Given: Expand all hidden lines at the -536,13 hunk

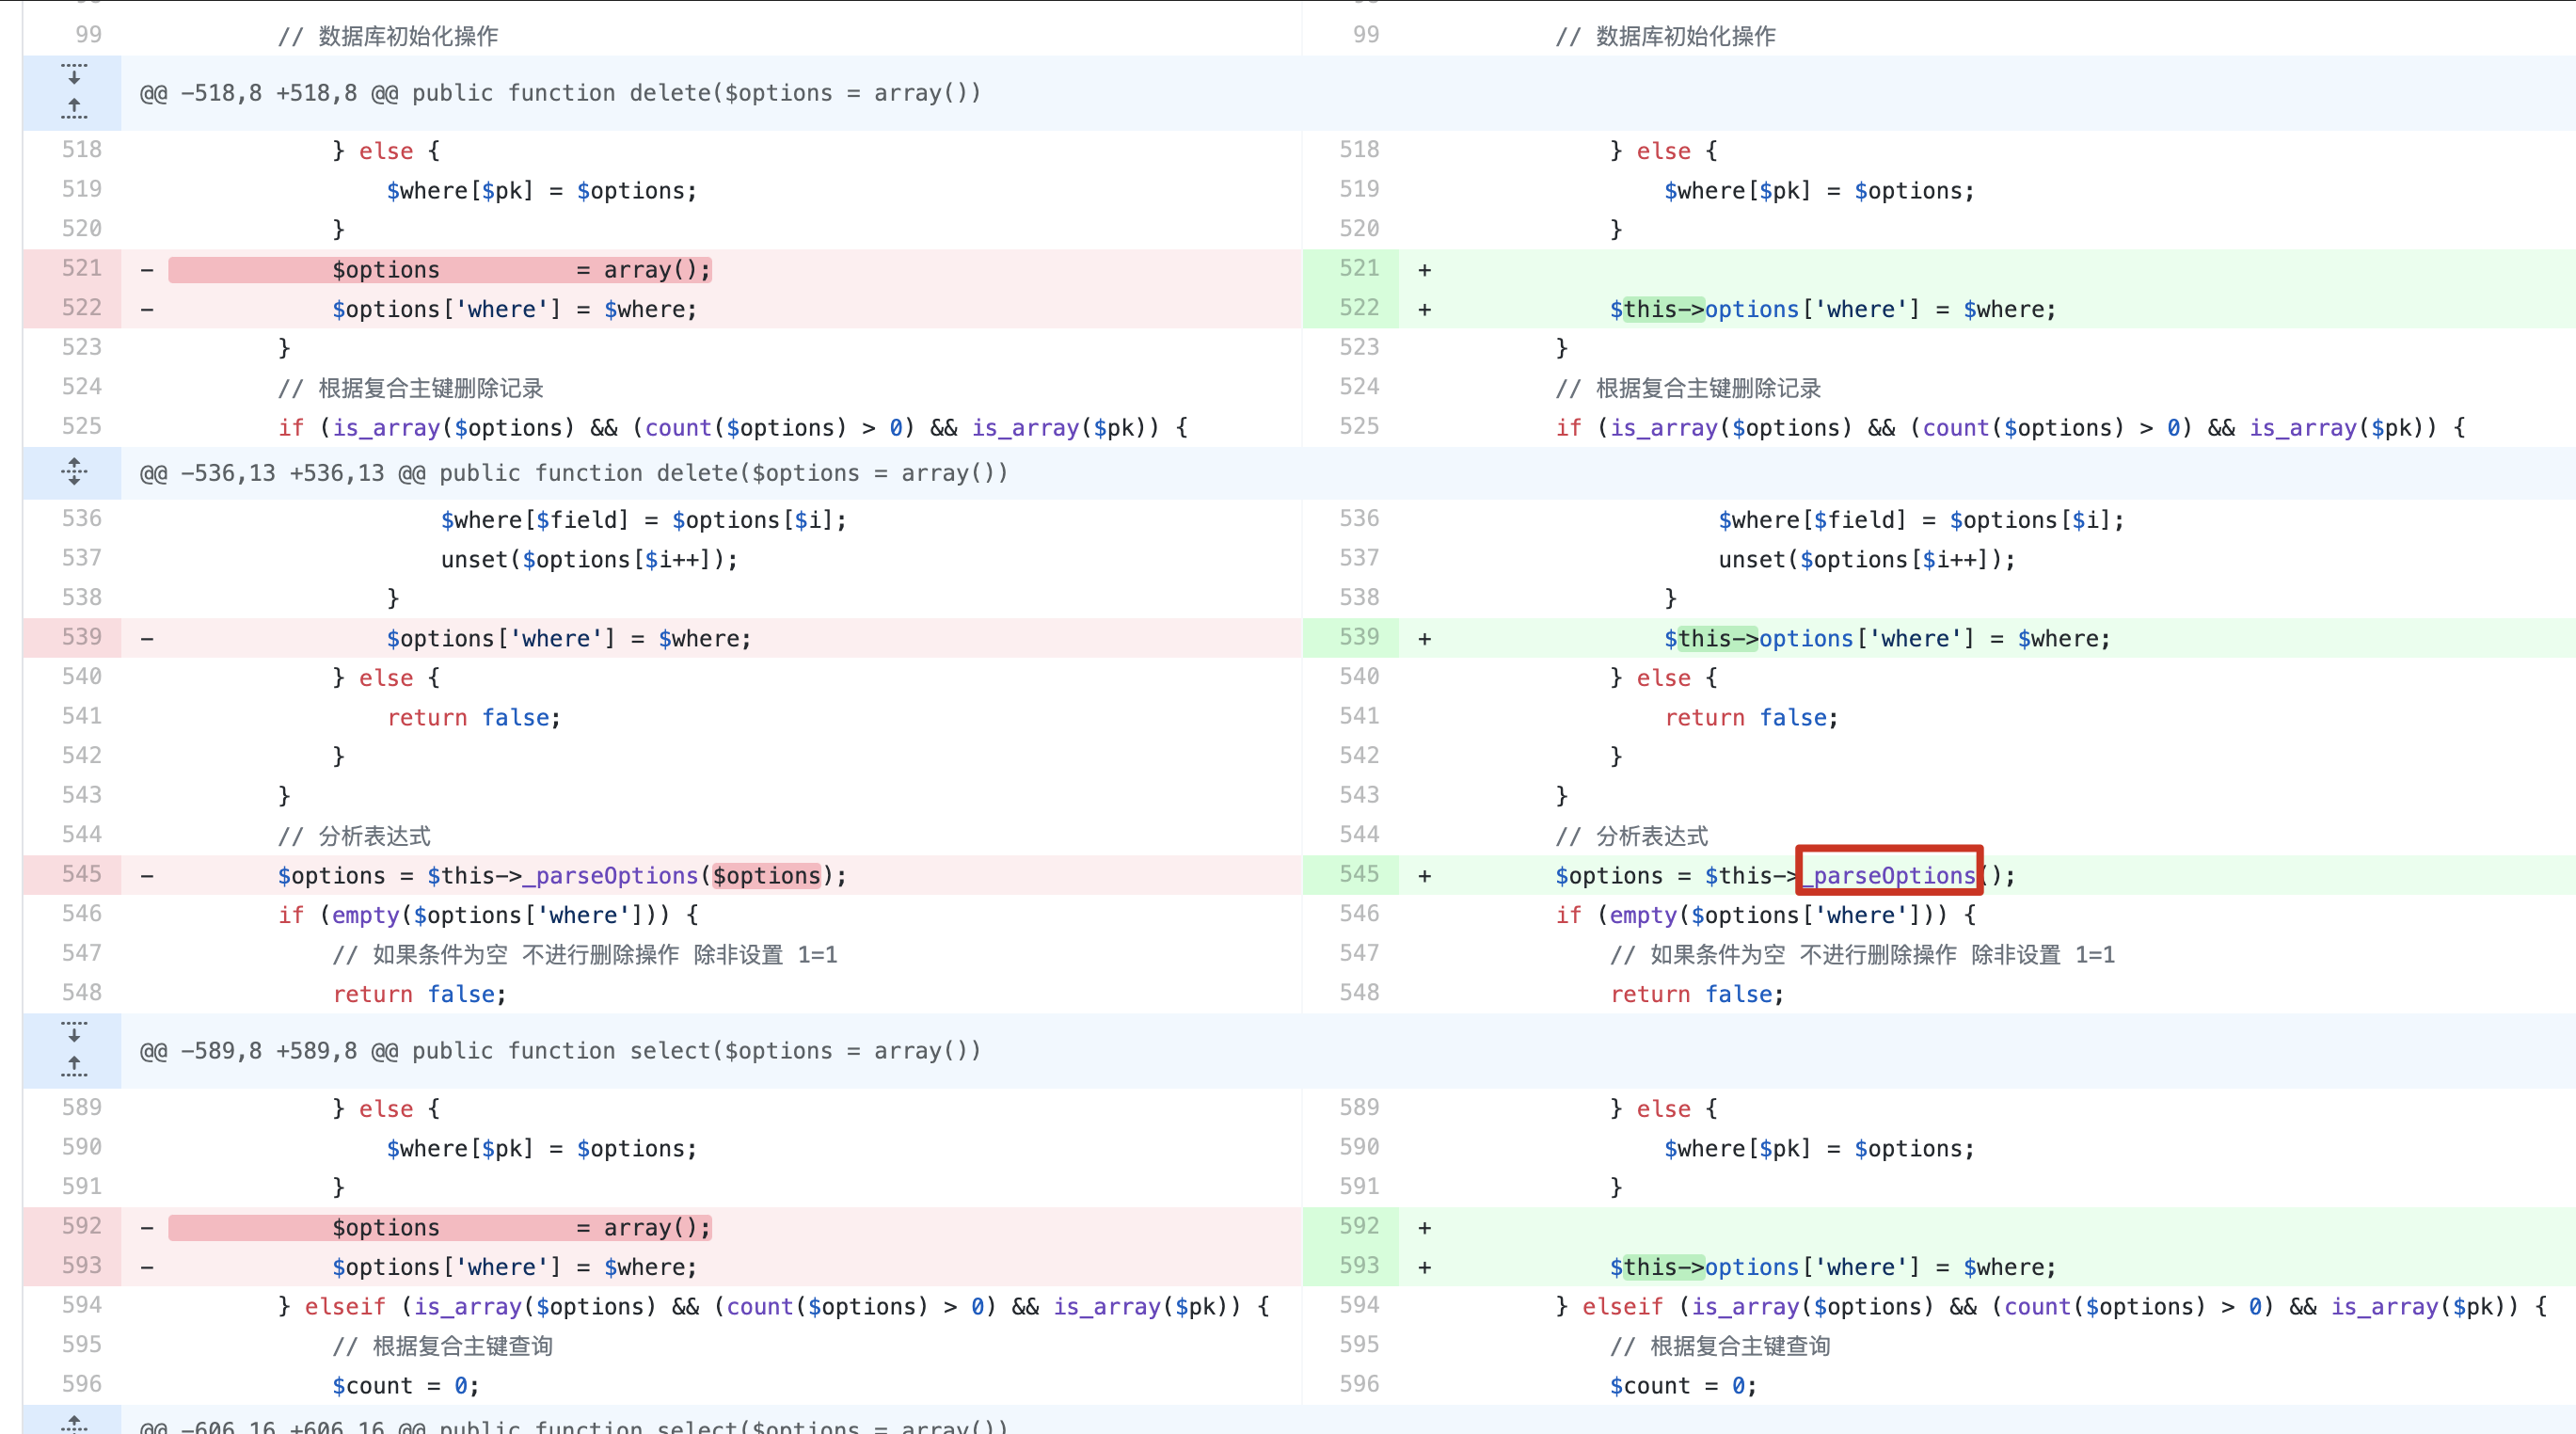Looking at the screenshot, I should click(73, 472).
